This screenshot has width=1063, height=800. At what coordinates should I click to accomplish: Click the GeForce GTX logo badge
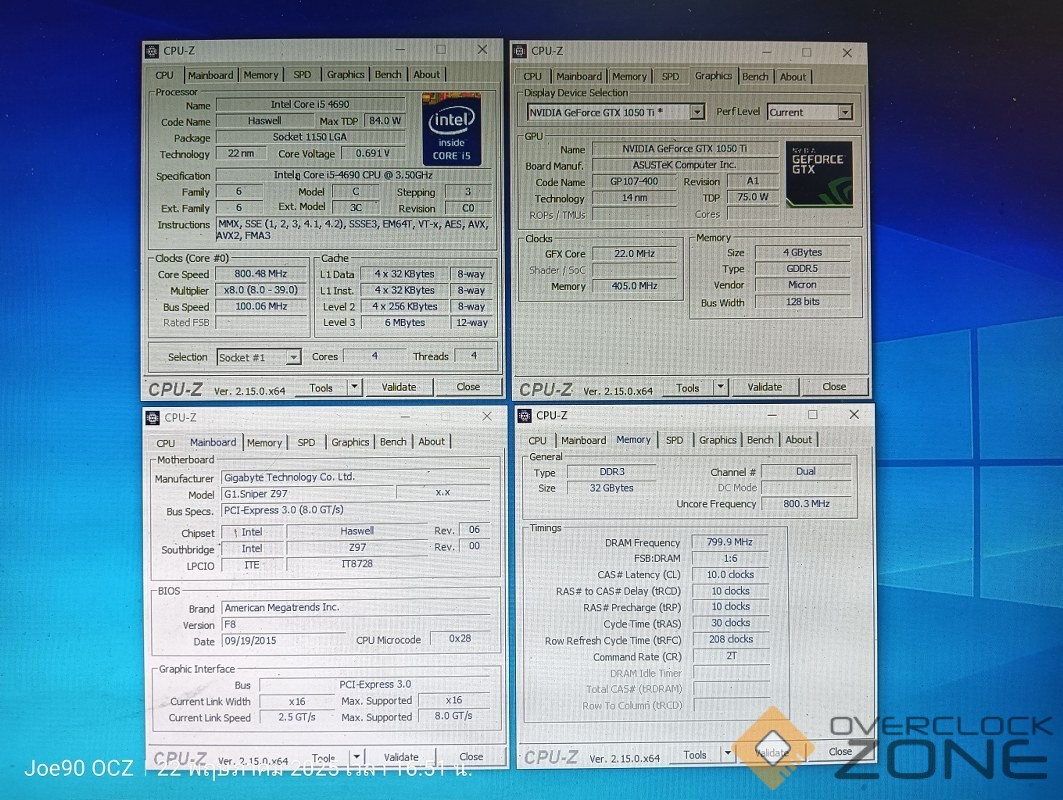[x=819, y=174]
